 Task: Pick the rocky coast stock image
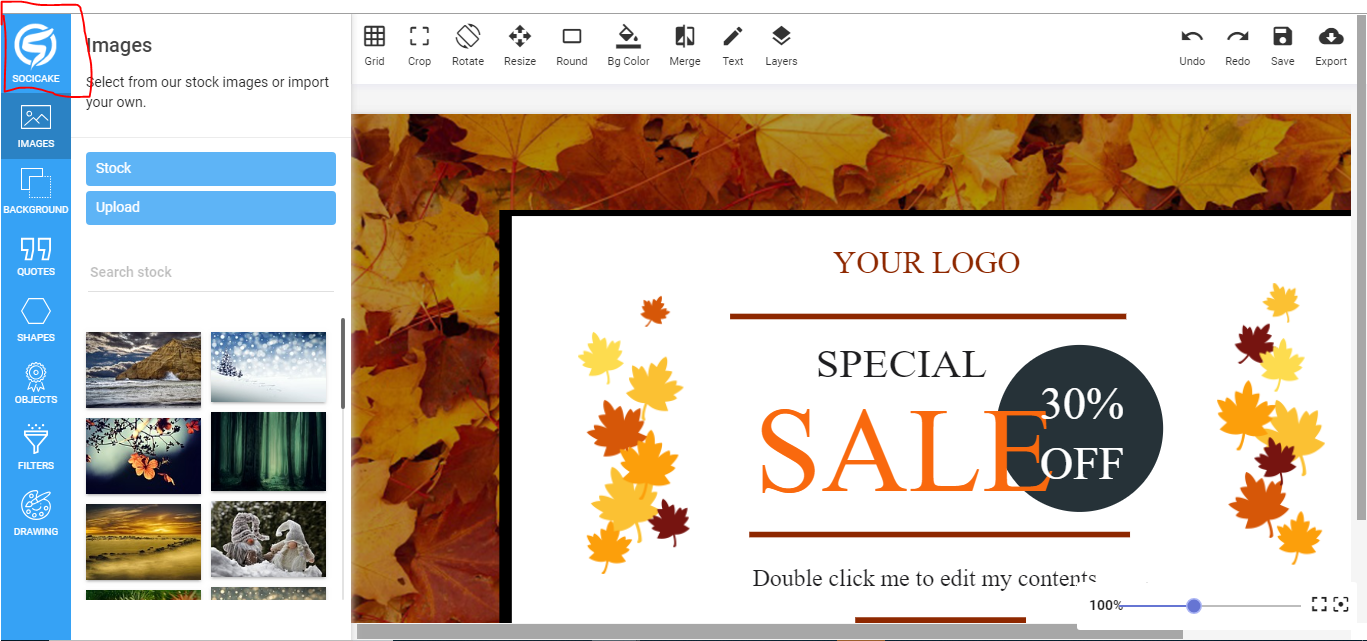(x=144, y=369)
